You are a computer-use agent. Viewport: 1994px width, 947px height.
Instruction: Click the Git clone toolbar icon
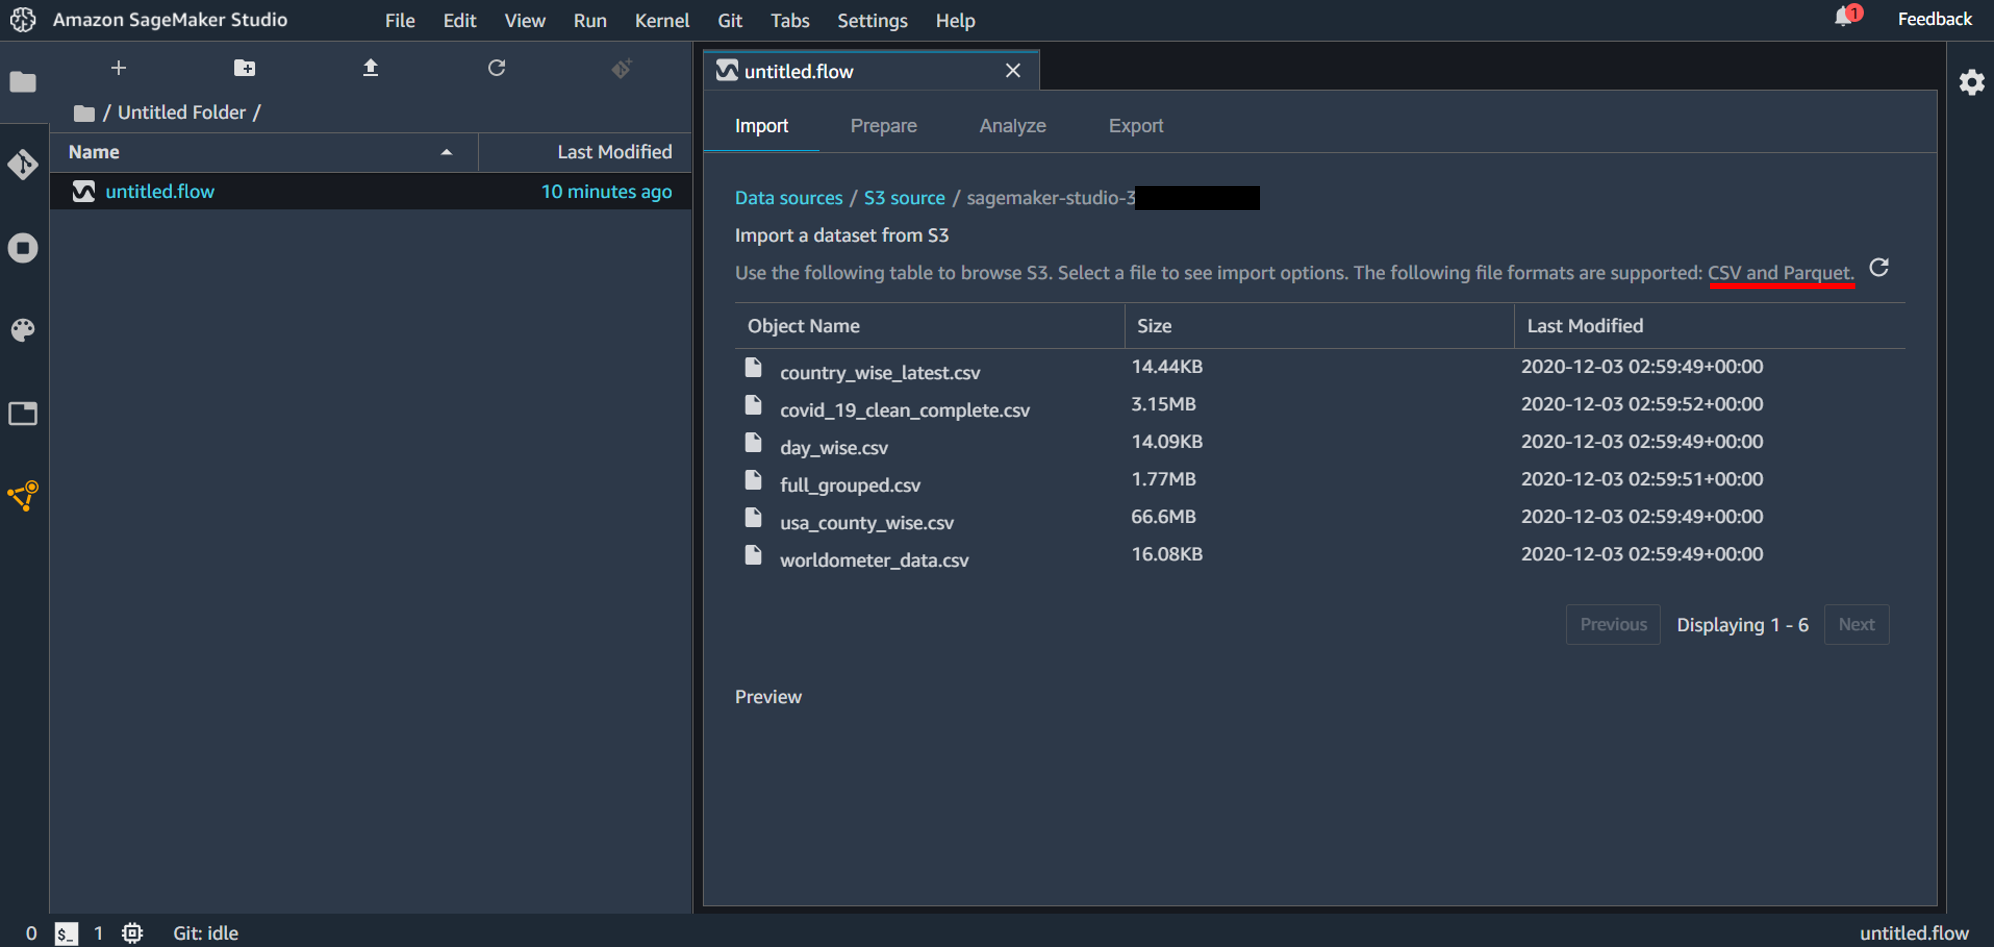622,68
